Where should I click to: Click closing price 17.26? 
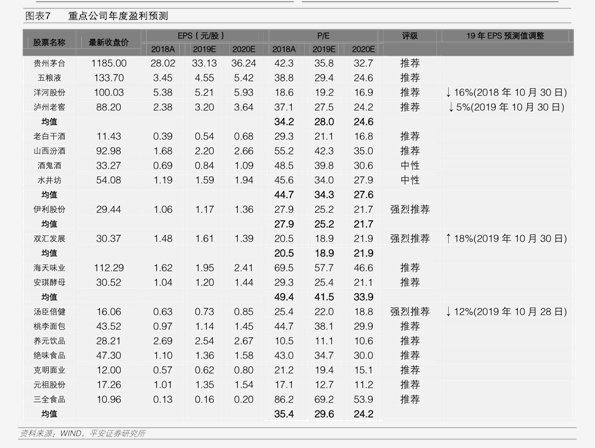coord(109,385)
